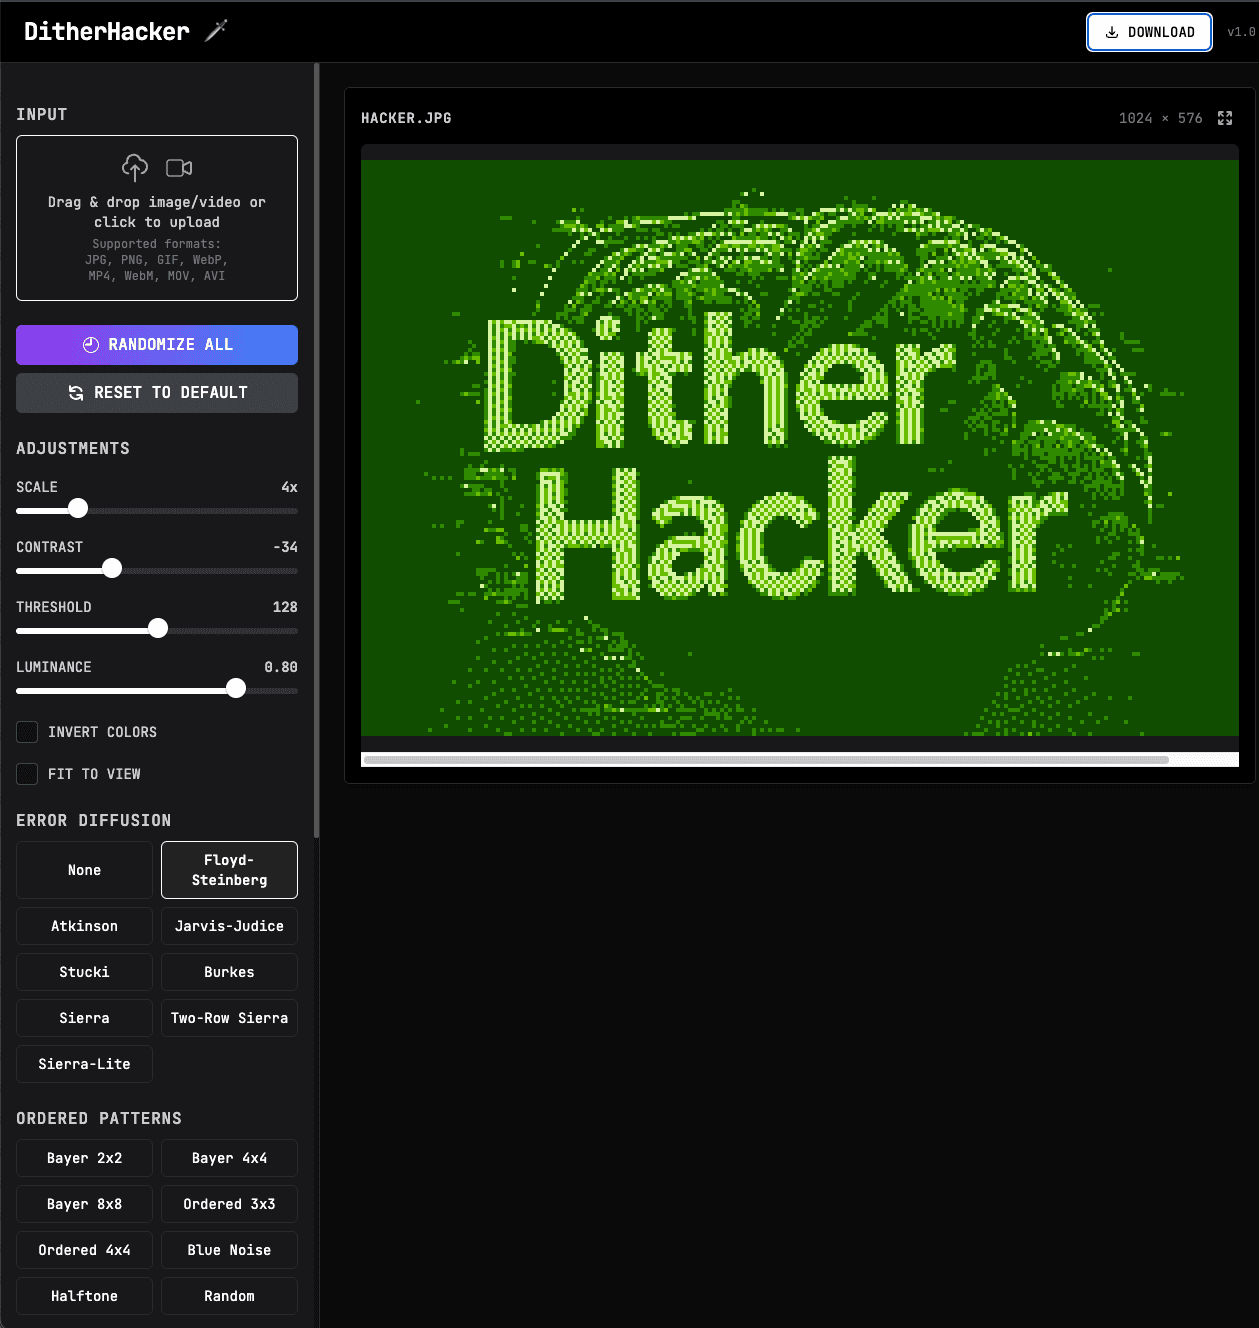Click the upload cloud icon in input area
1259x1328 pixels.
[134, 167]
